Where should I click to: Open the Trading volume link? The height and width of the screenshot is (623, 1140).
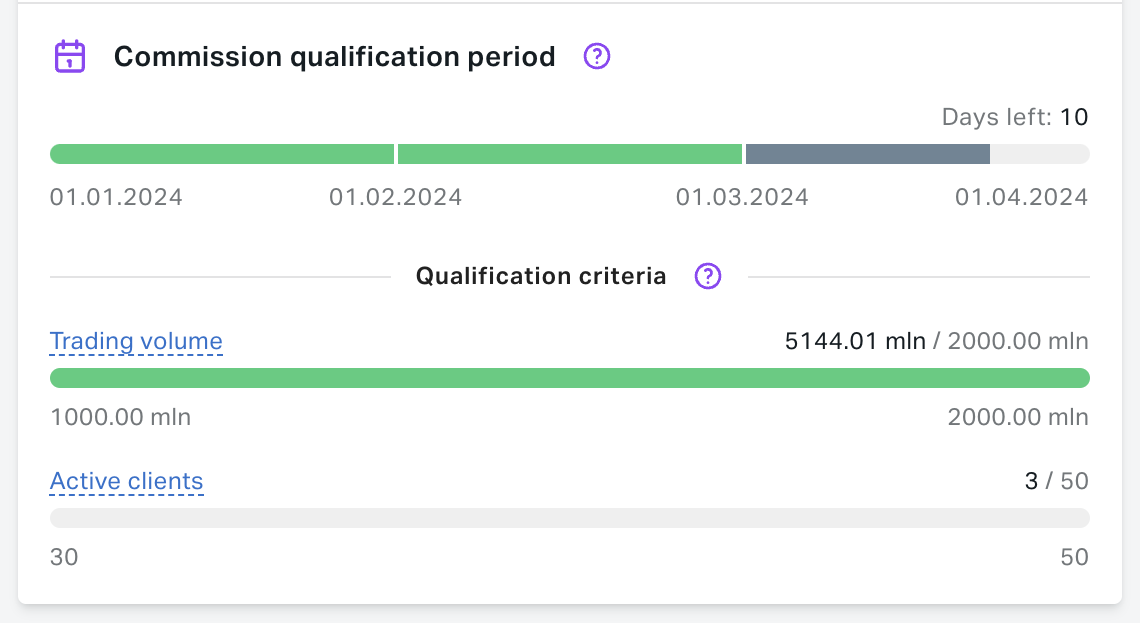[x=136, y=342]
